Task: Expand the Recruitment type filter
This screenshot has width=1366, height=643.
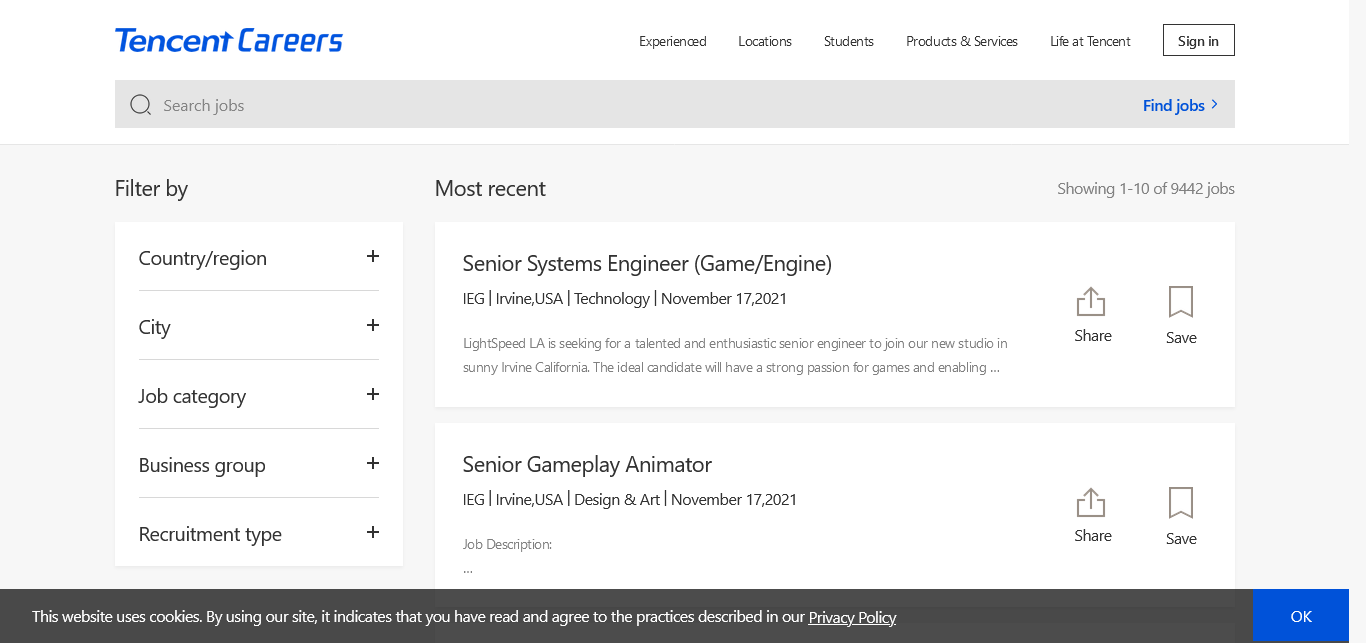Action: click(372, 533)
